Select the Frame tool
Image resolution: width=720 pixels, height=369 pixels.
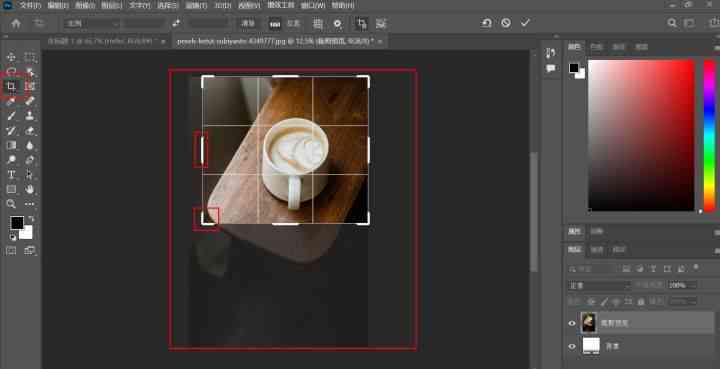pyautogui.click(x=30, y=86)
